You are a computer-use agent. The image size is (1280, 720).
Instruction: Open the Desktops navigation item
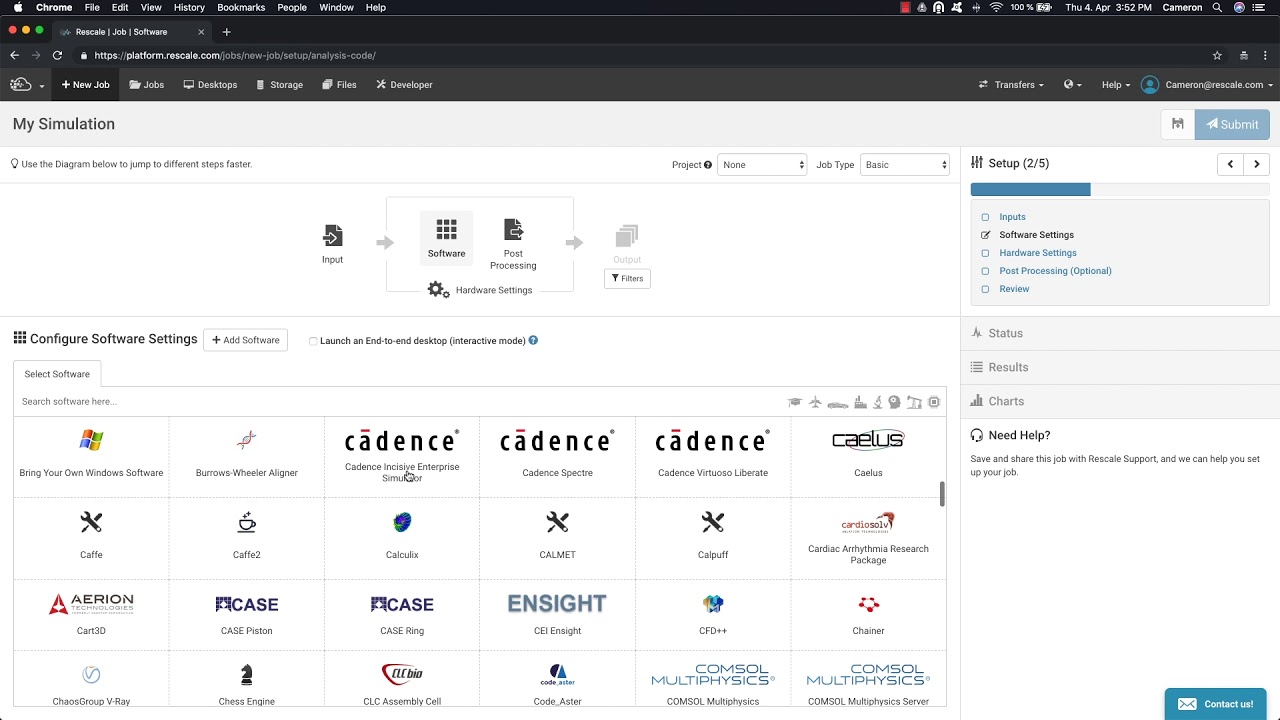[x=210, y=85]
